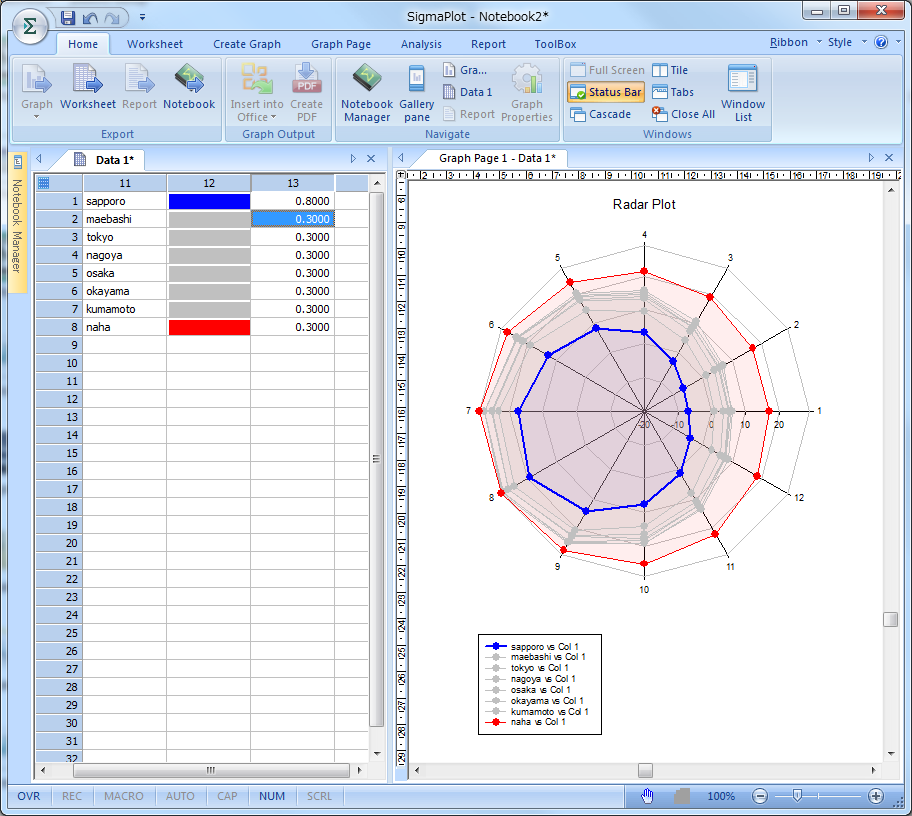
Task: Open the Graph export dropdown arrow
Action: [37, 117]
